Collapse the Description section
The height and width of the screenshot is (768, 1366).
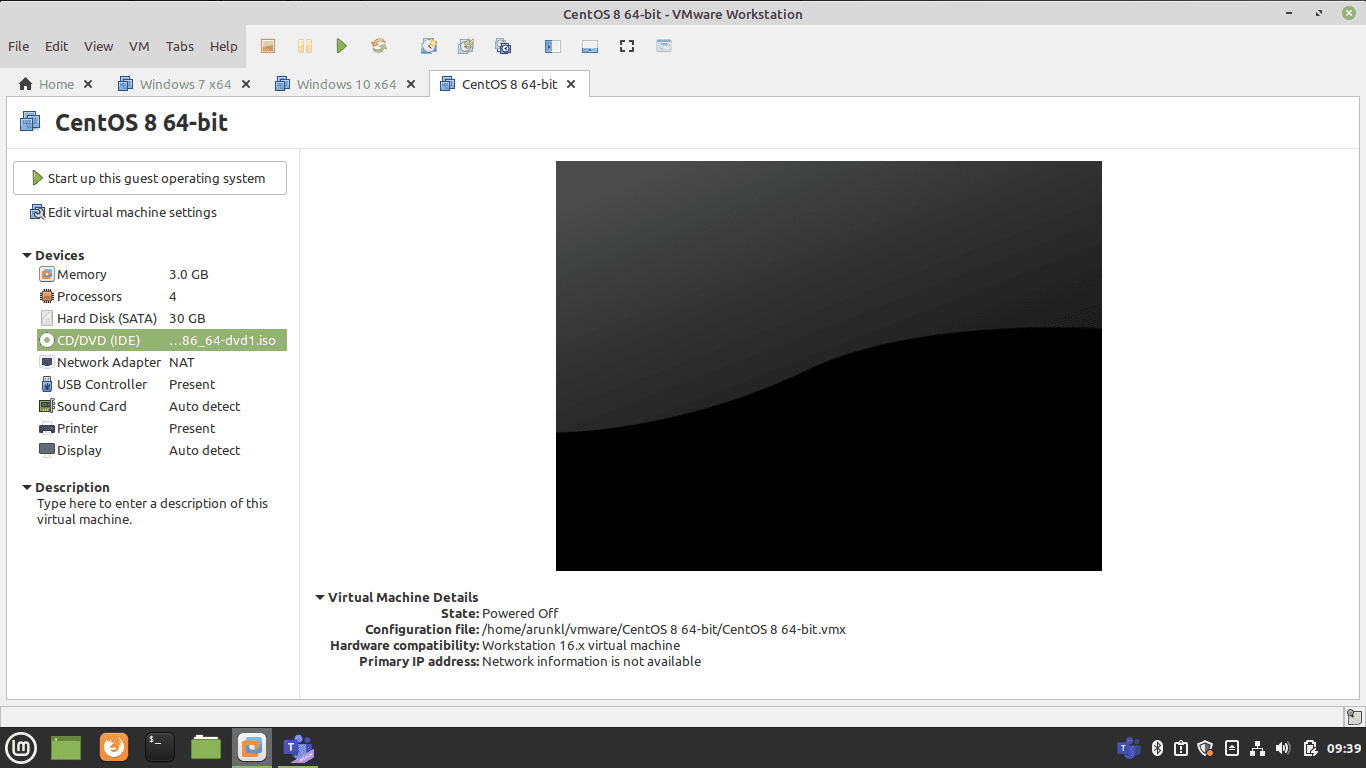tap(27, 487)
